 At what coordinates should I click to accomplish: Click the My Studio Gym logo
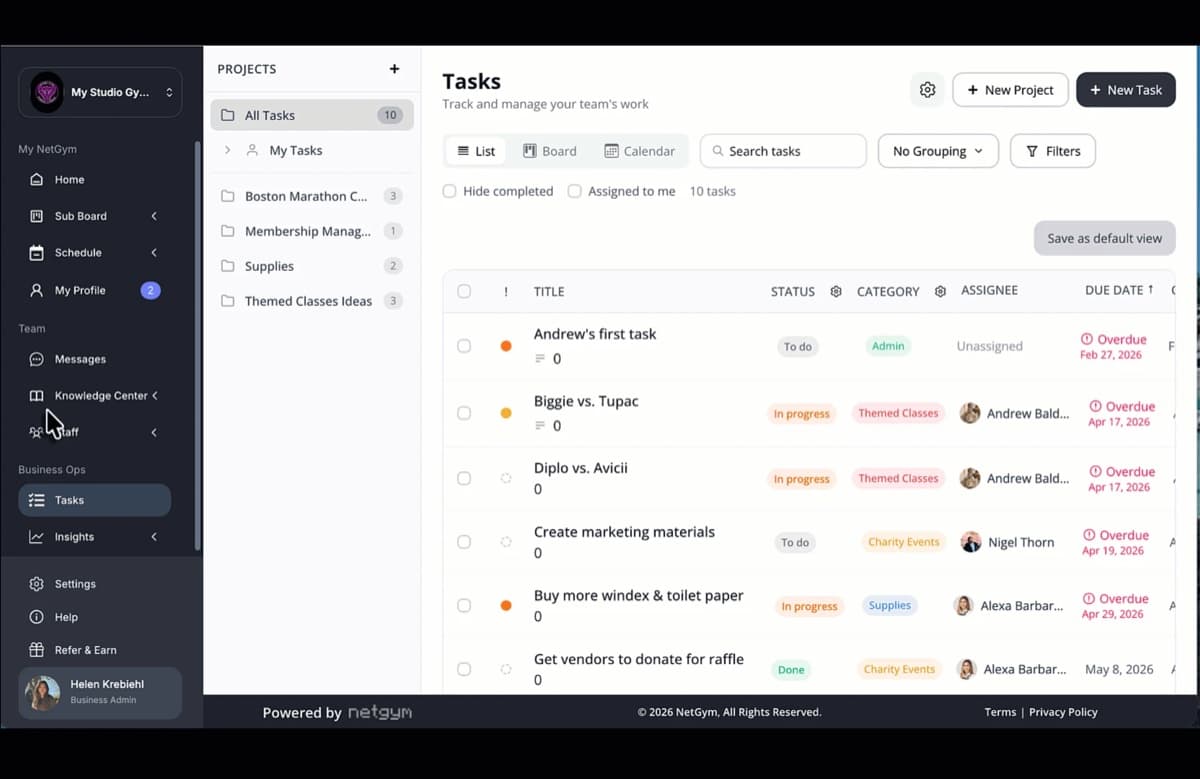[47, 92]
